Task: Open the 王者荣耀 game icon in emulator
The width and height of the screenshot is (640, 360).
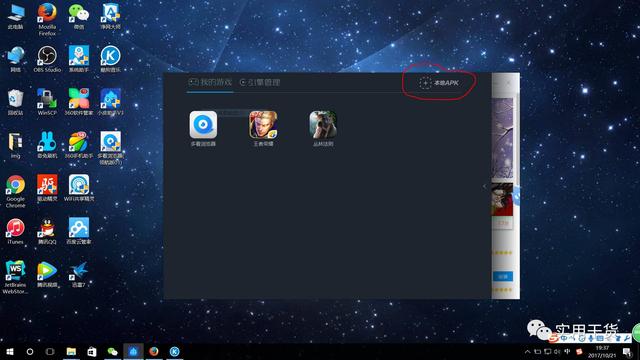Action: coord(263,124)
